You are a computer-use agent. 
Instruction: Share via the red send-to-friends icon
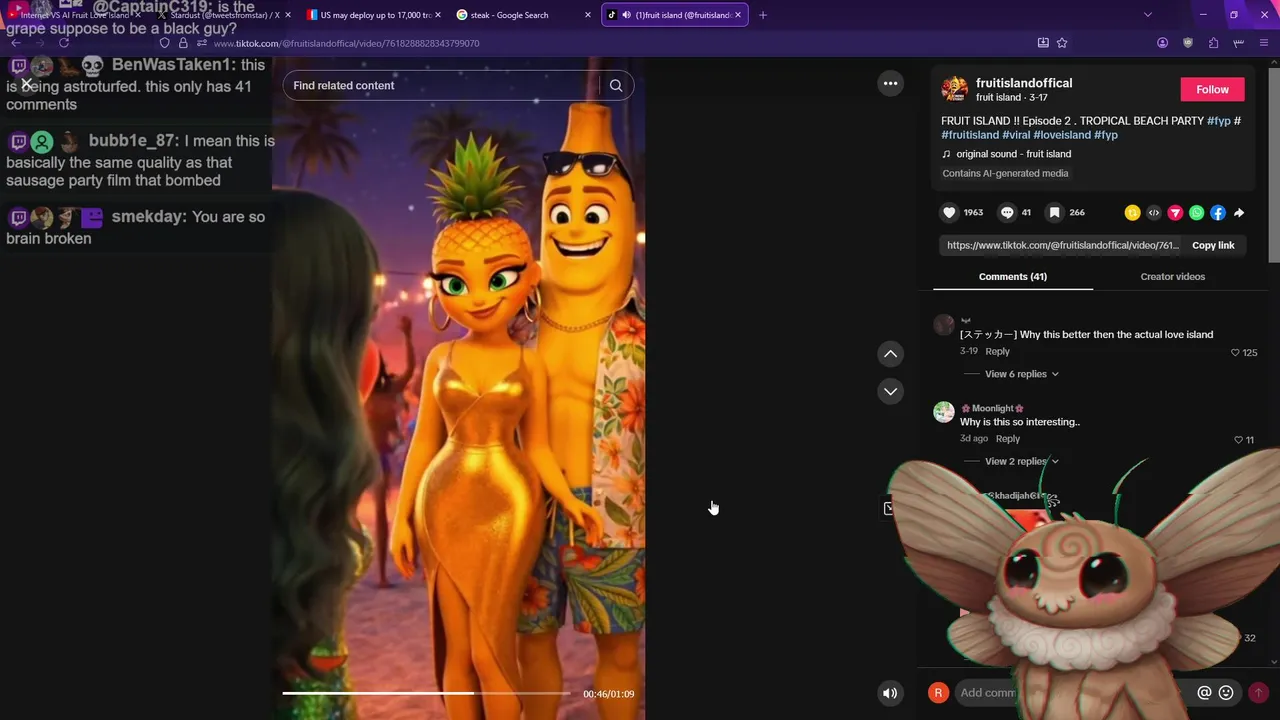[1175, 212]
